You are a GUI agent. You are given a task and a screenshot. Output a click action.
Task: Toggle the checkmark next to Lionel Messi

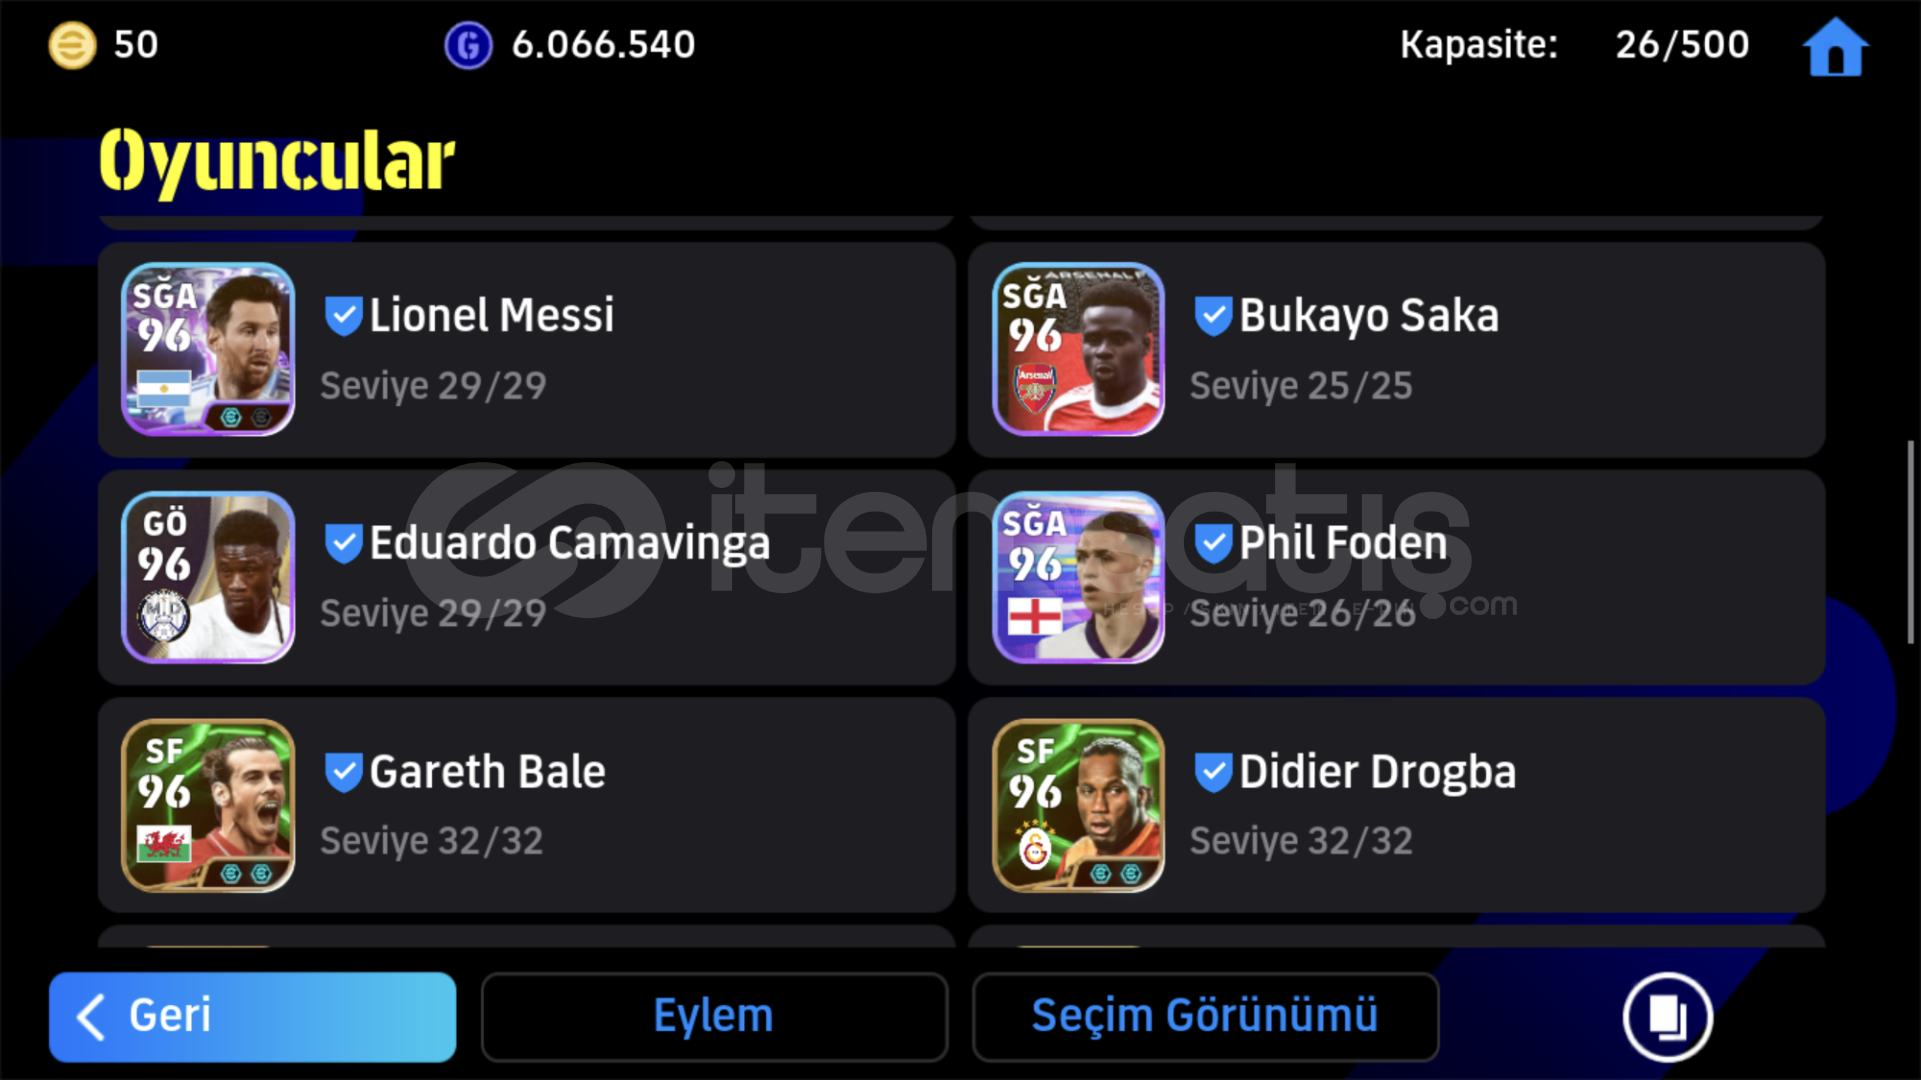pos(343,316)
